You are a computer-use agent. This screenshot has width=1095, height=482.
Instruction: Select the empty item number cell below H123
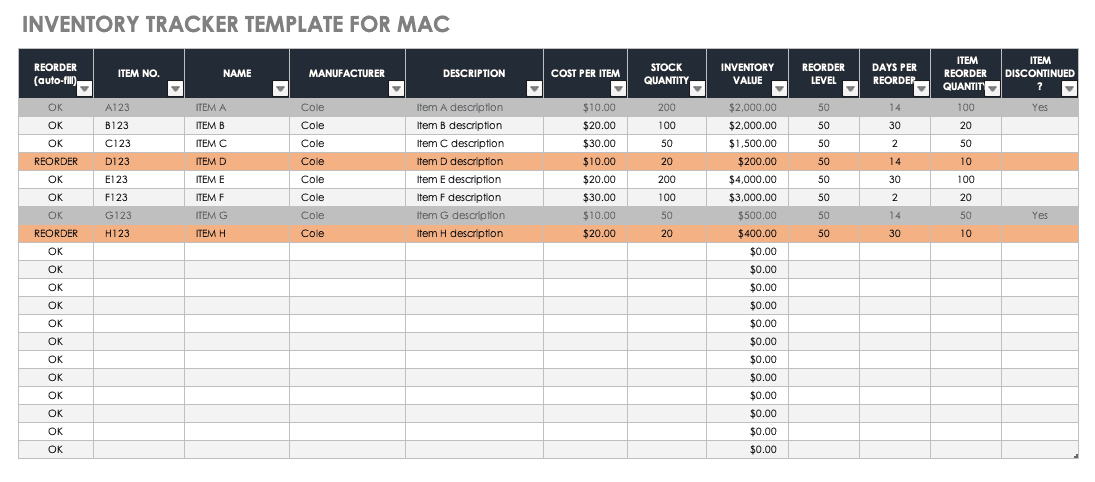pyautogui.click(x=139, y=251)
